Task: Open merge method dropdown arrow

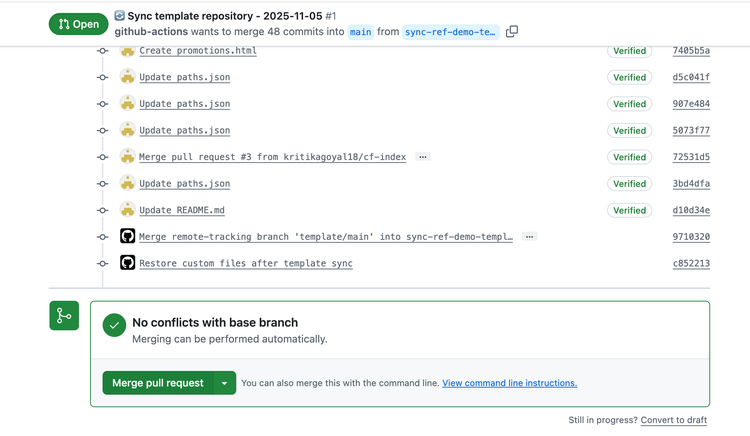Action: click(x=225, y=383)
